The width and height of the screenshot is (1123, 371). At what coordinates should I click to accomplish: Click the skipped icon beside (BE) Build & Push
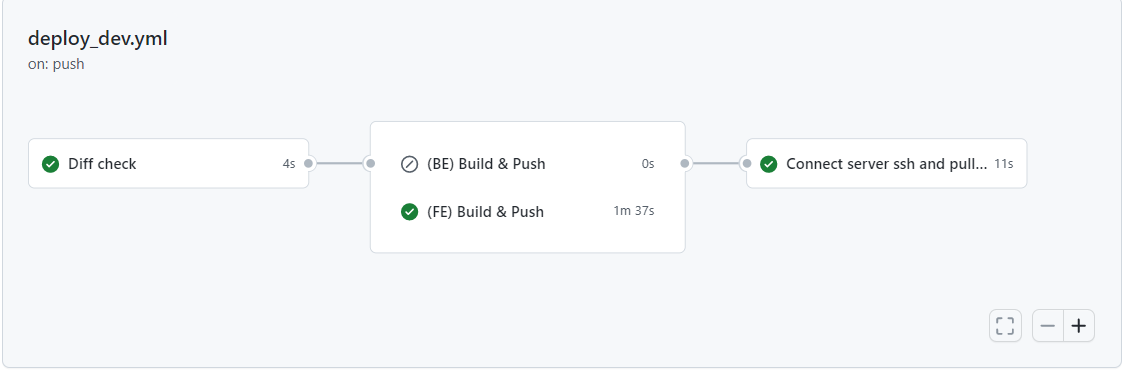409,164
